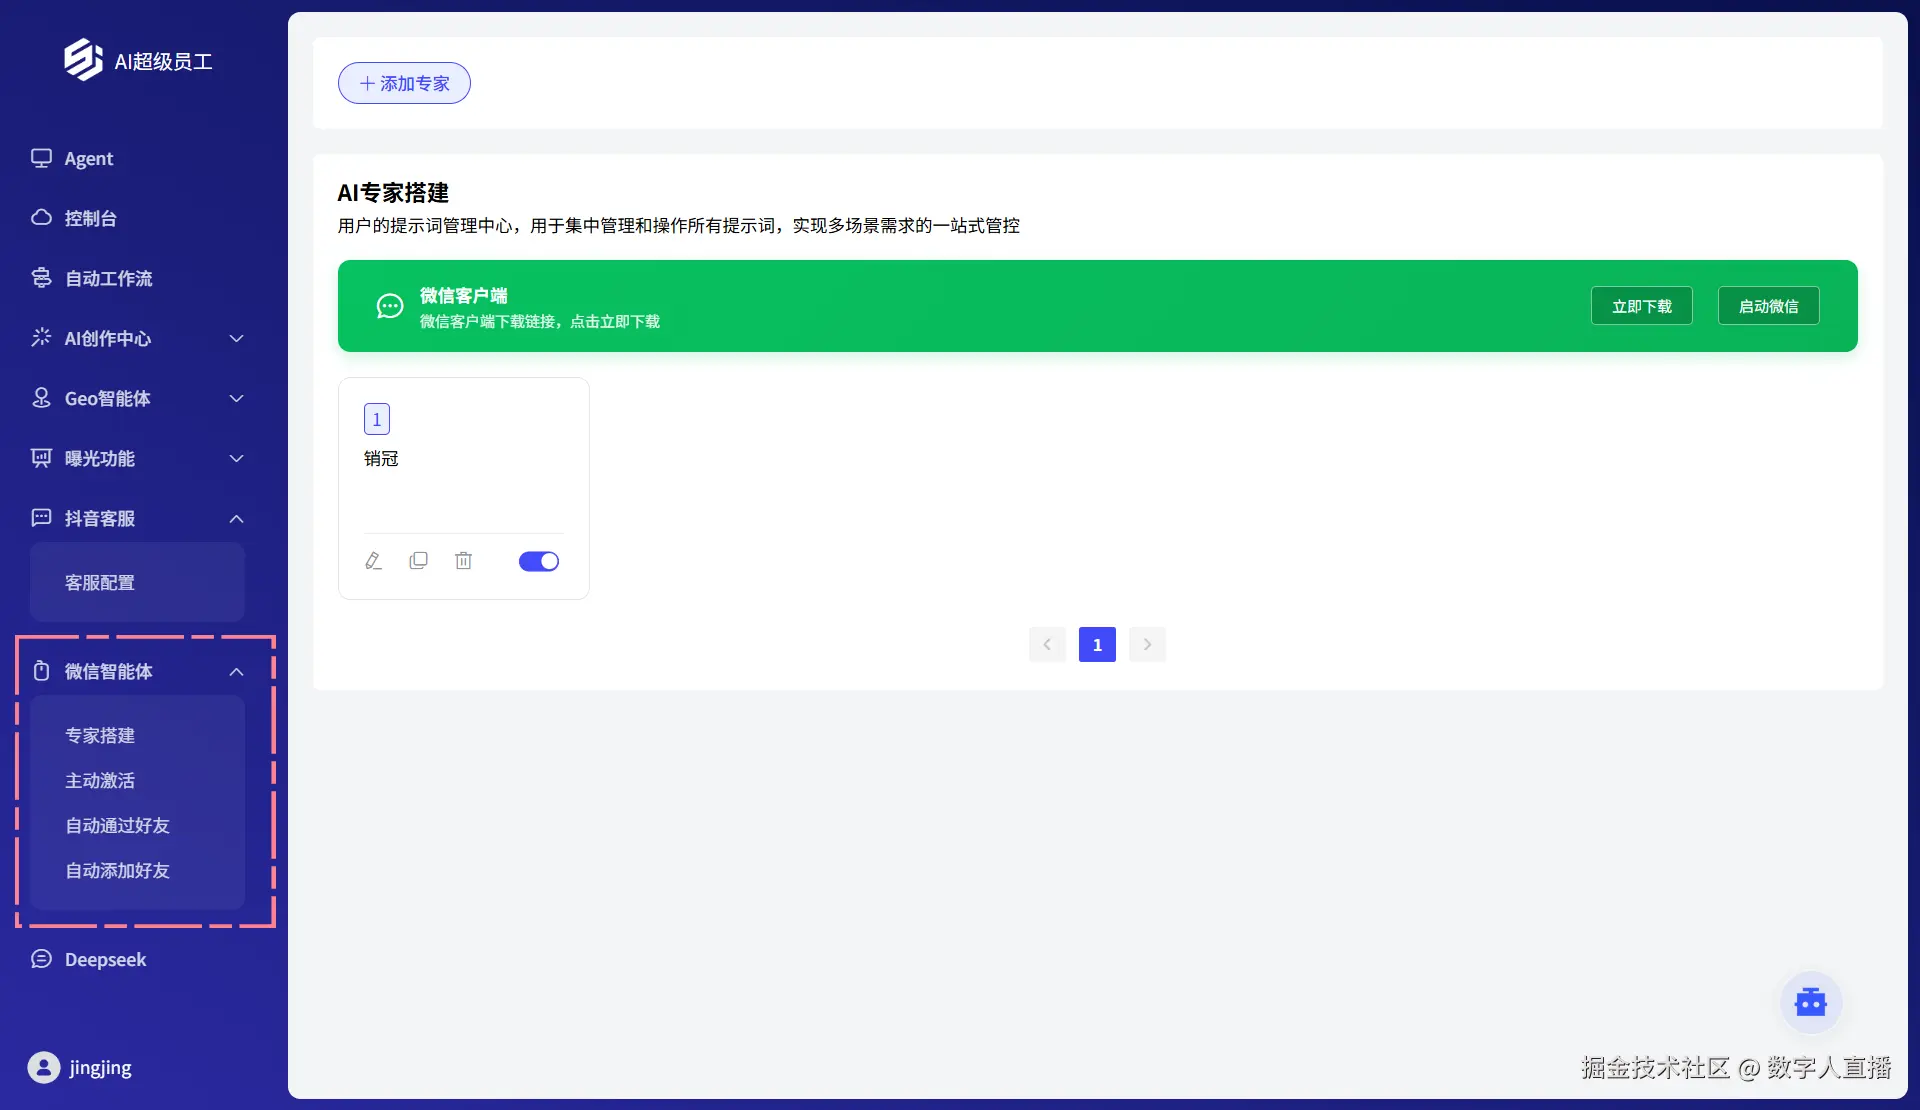
Task: Go to next page with pagination arrow
Action: [x=1147, y=644]
